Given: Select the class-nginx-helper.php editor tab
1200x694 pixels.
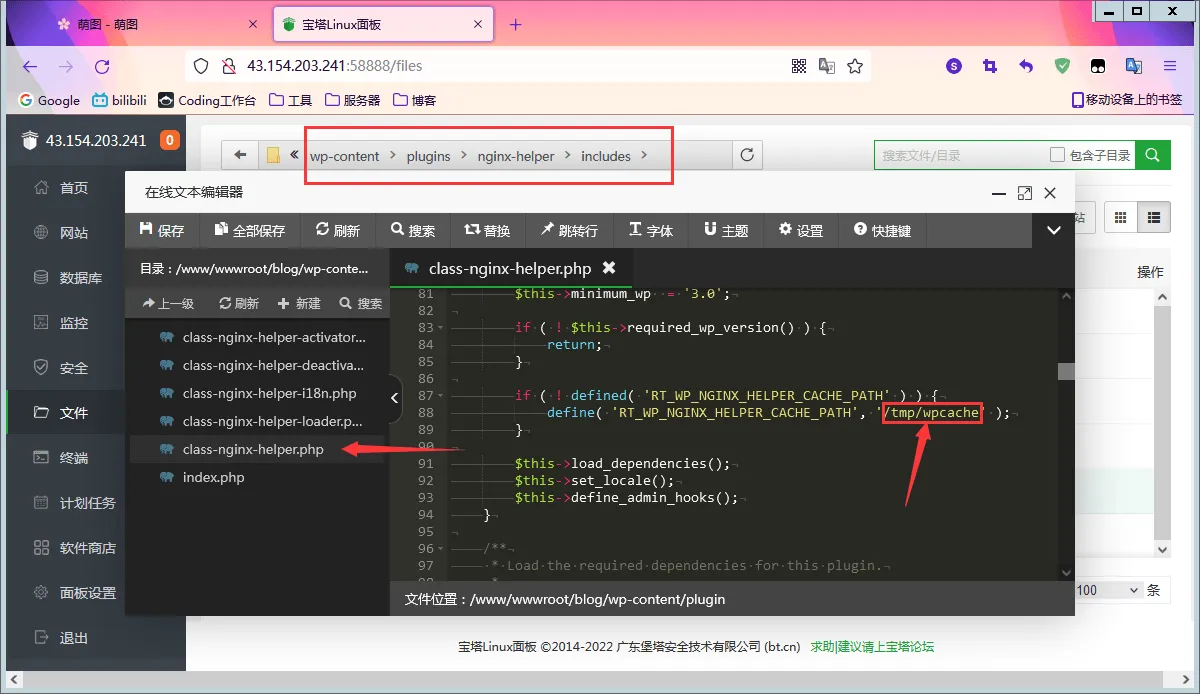Looking at the screenshot, I should pyautogui.click(x=511, y=268).
